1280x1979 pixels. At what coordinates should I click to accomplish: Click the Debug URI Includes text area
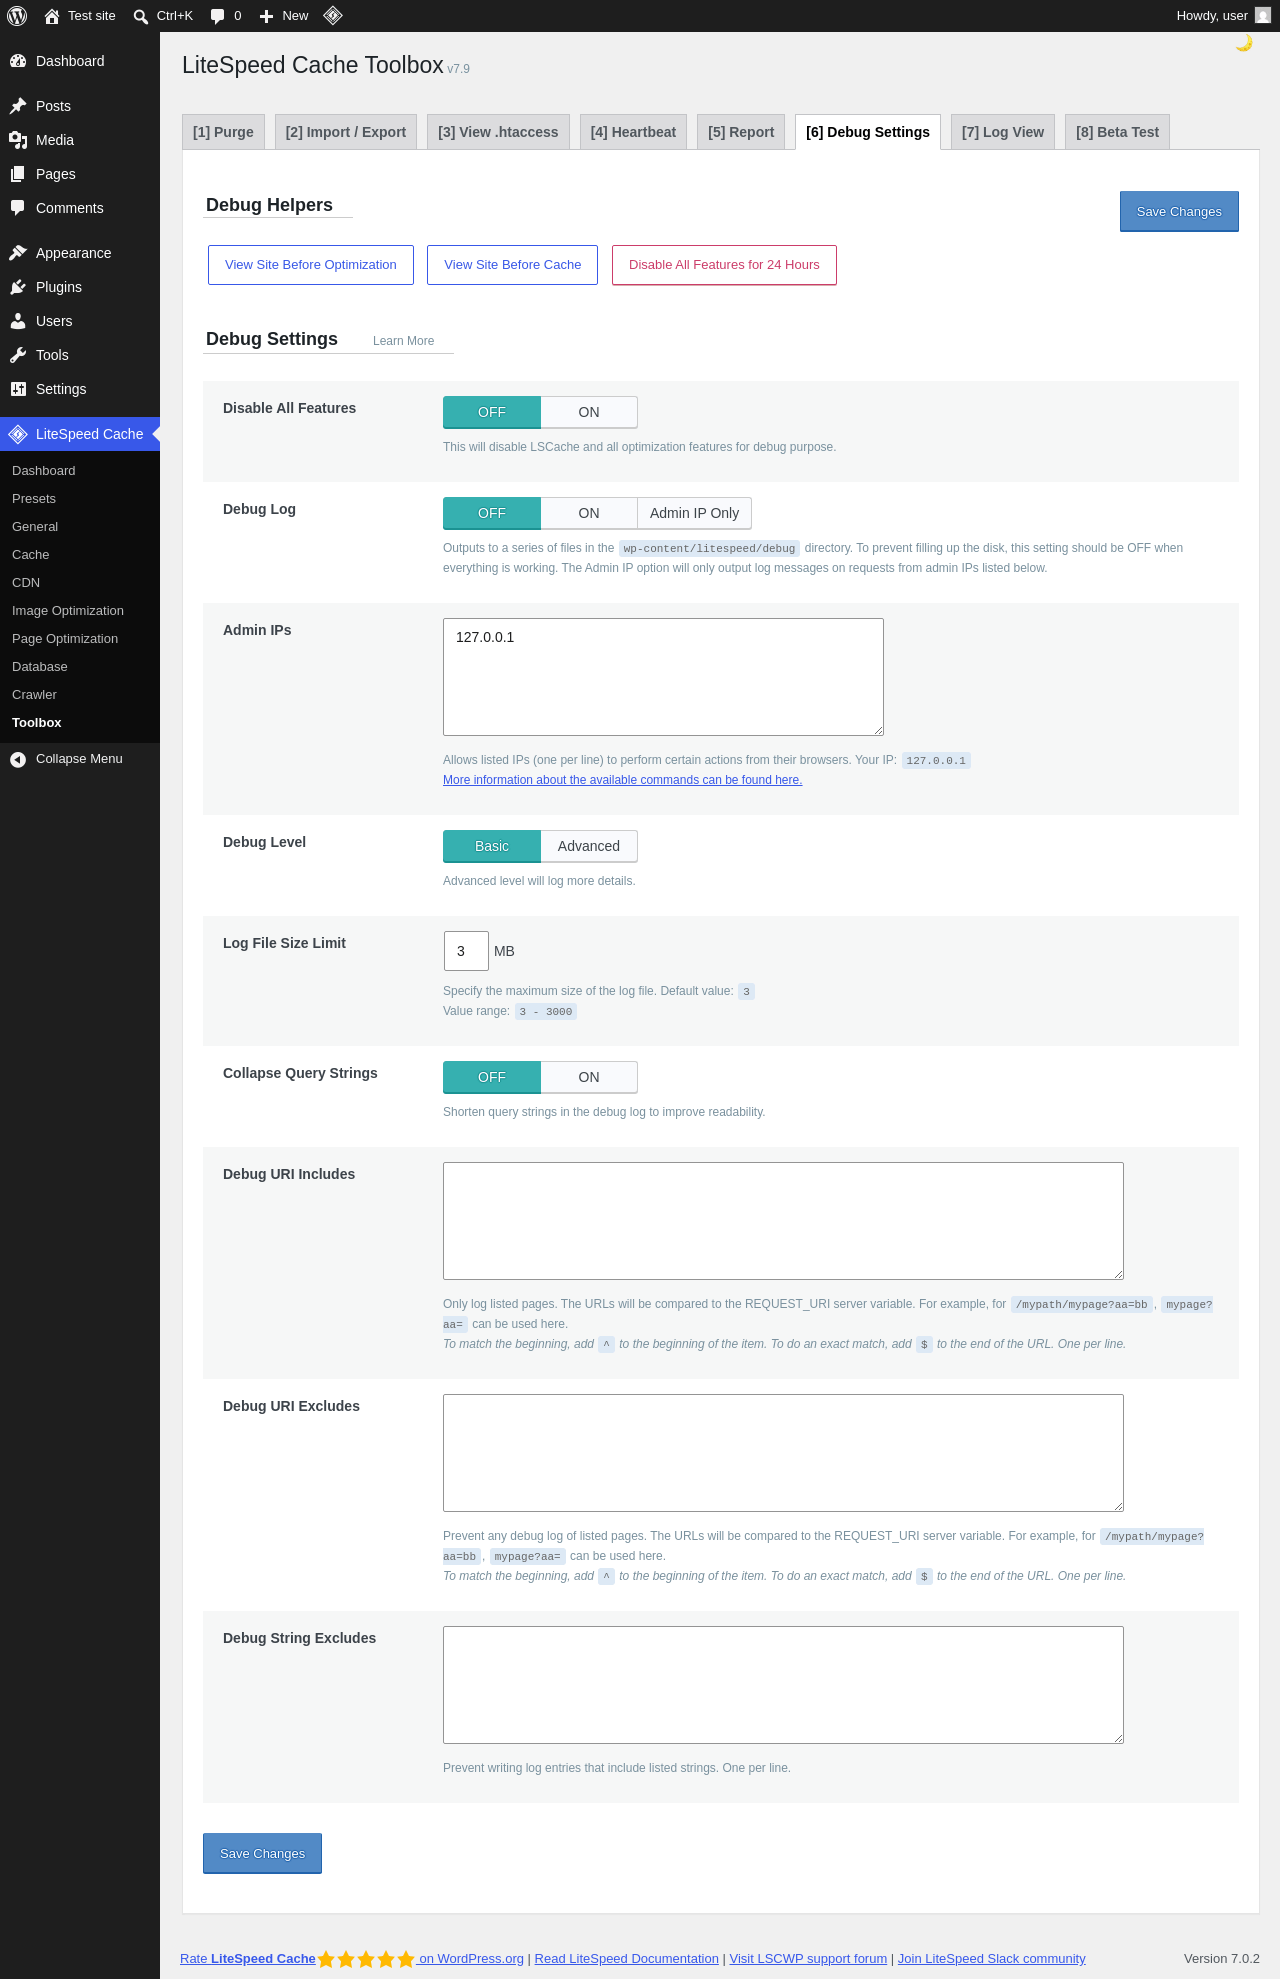[x=783, y=1221]
